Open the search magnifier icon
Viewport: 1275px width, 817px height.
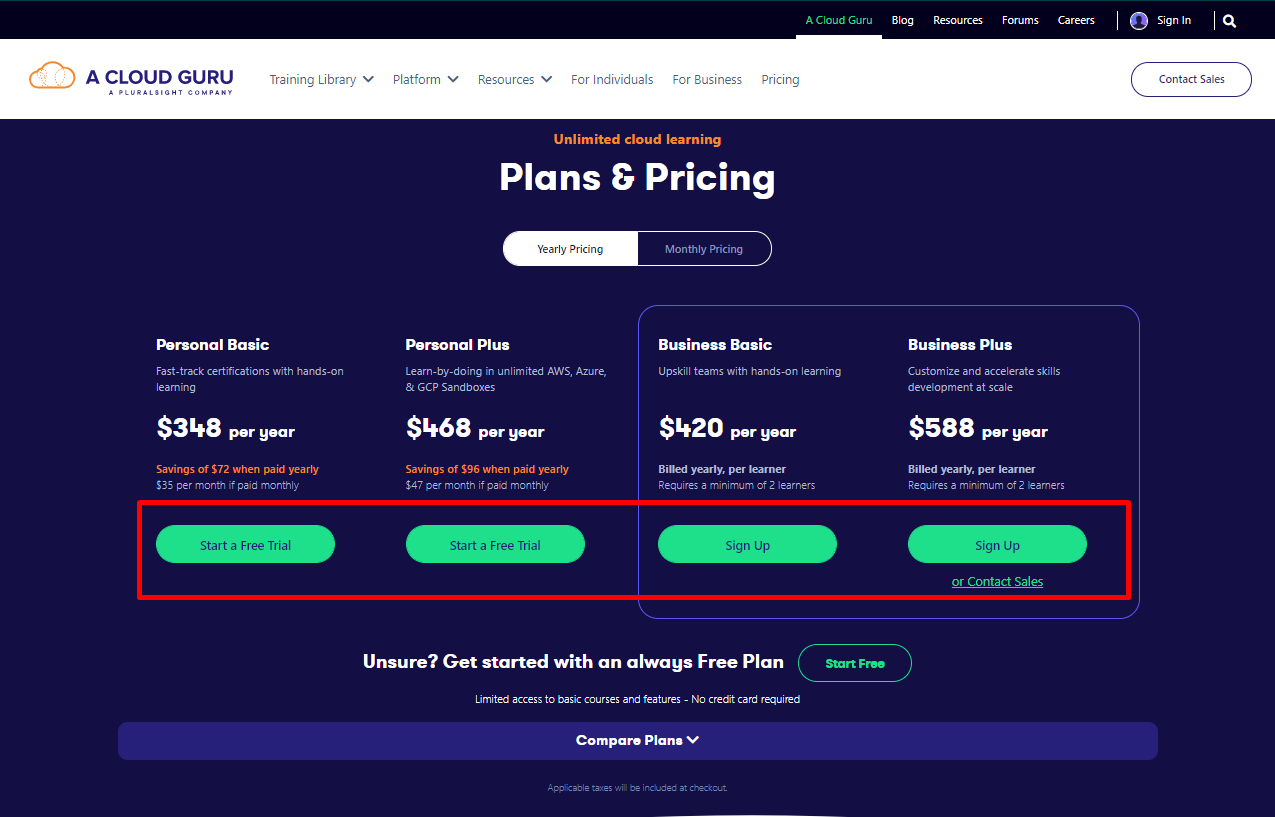(1229, 20)
